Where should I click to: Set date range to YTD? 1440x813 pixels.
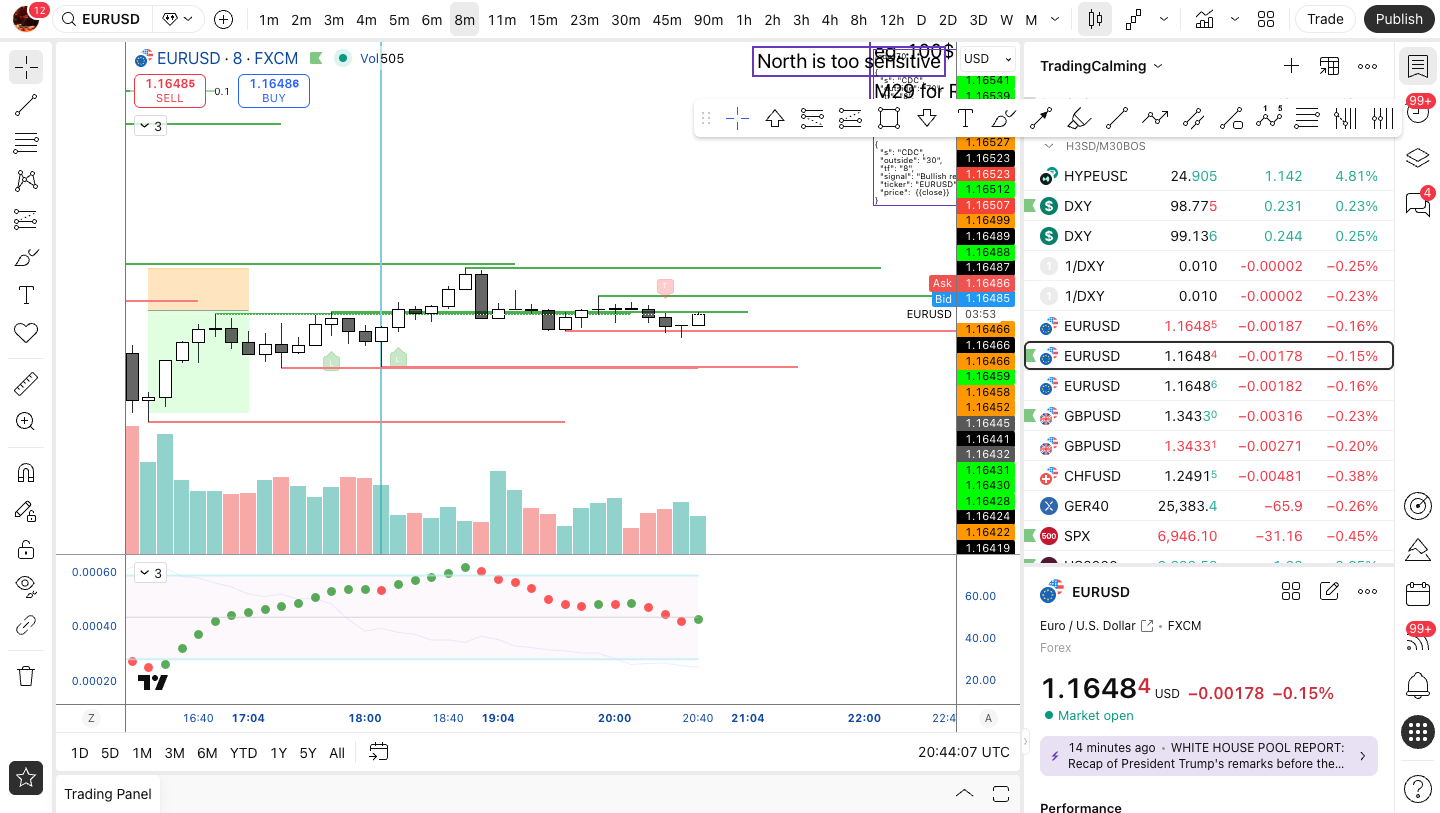point(243,753)
